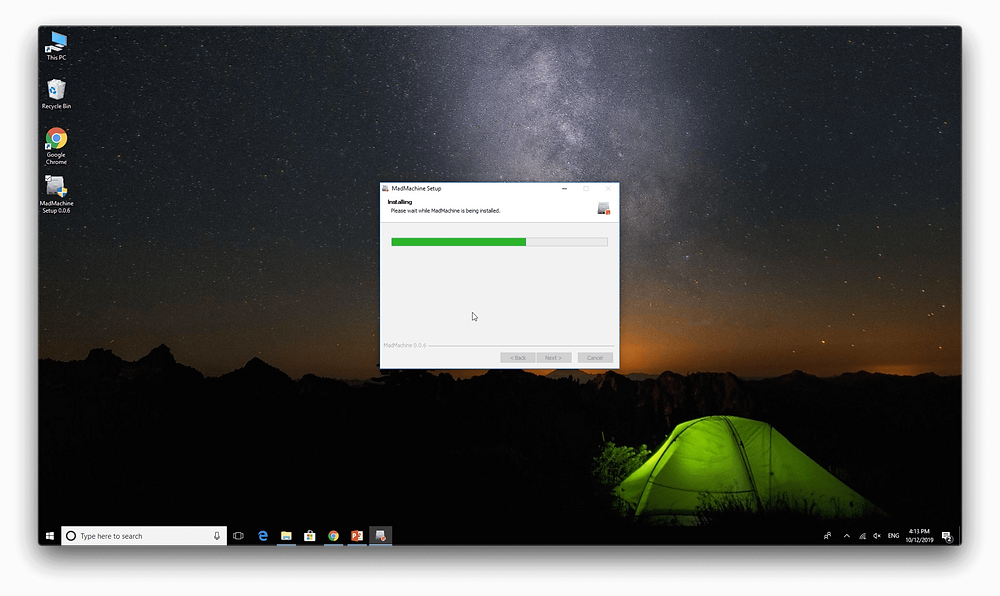Open the network status tray icon
Viewport: 1000px width, 596px height.
point(862,536)
